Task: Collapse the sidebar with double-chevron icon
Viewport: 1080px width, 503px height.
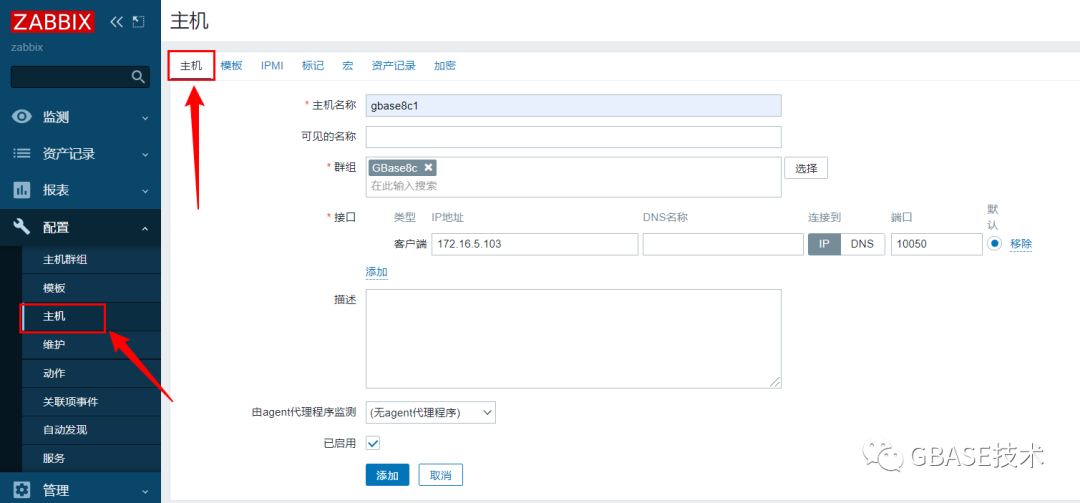Action: pyautogui.click(x=116, y=21)
